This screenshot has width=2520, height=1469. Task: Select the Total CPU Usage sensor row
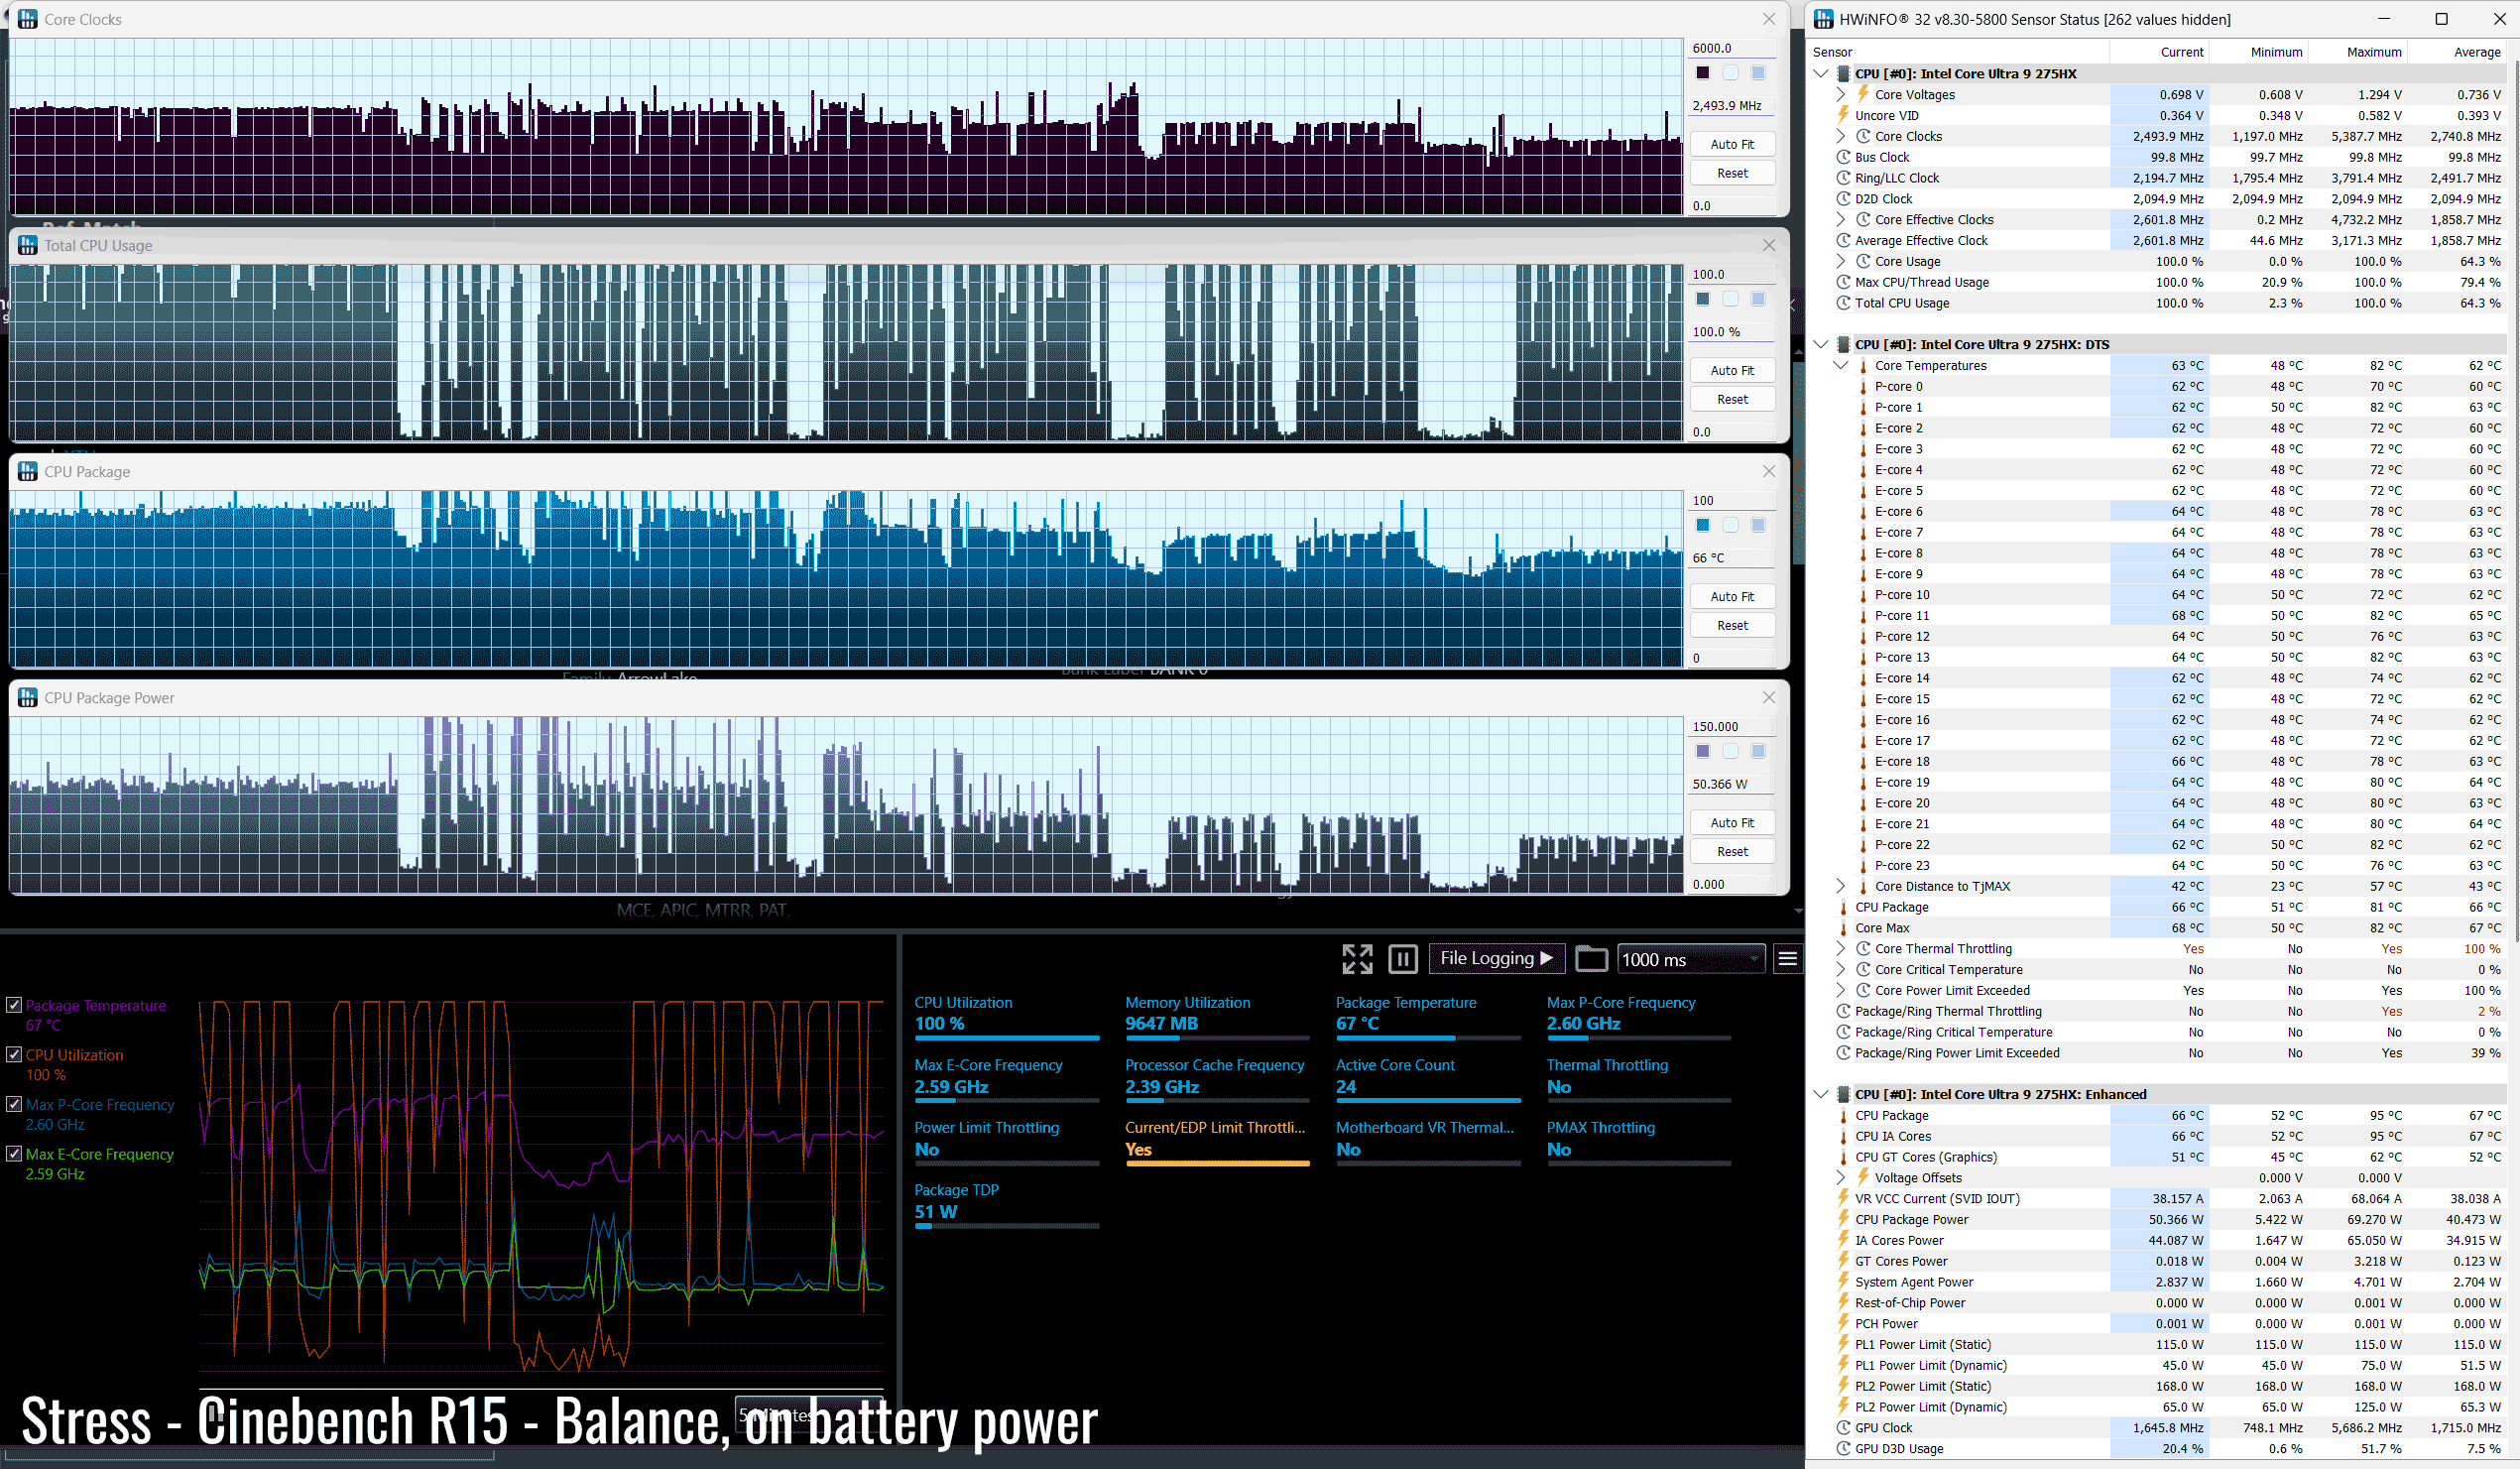point(1901,303)
